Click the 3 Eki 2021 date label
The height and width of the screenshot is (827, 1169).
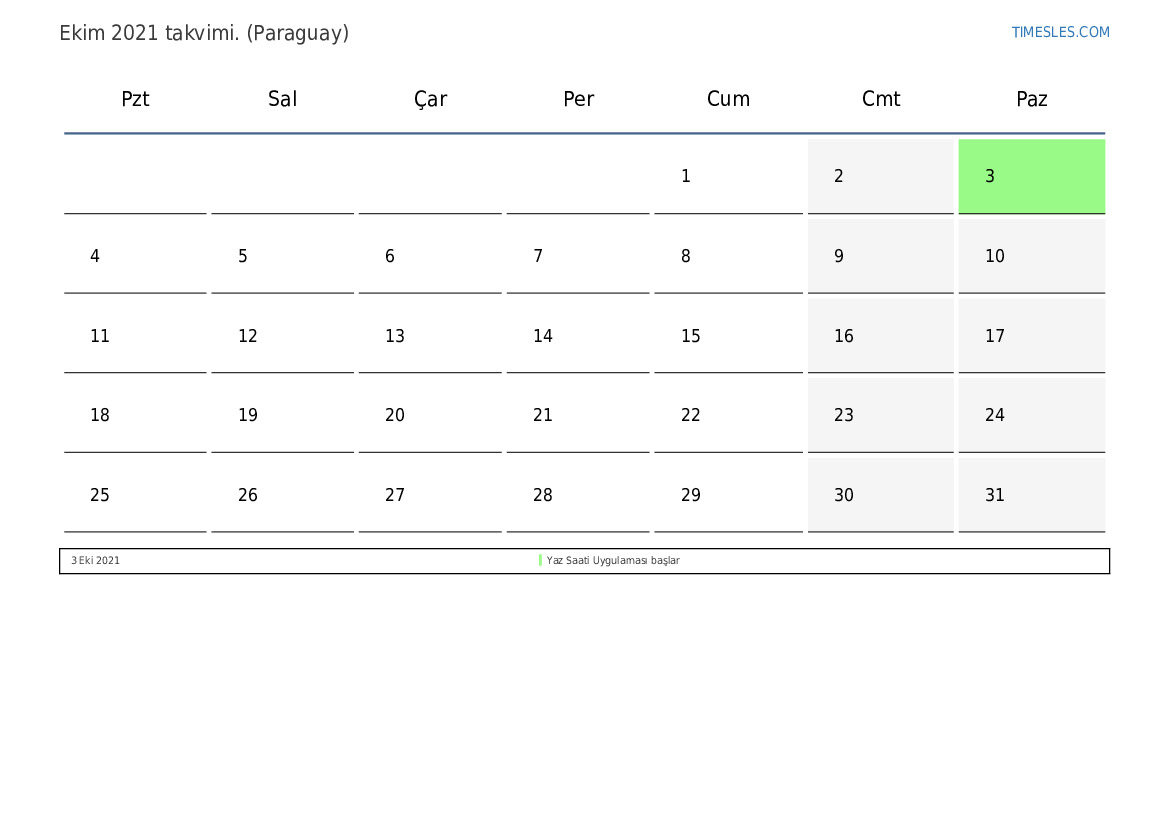95,561
